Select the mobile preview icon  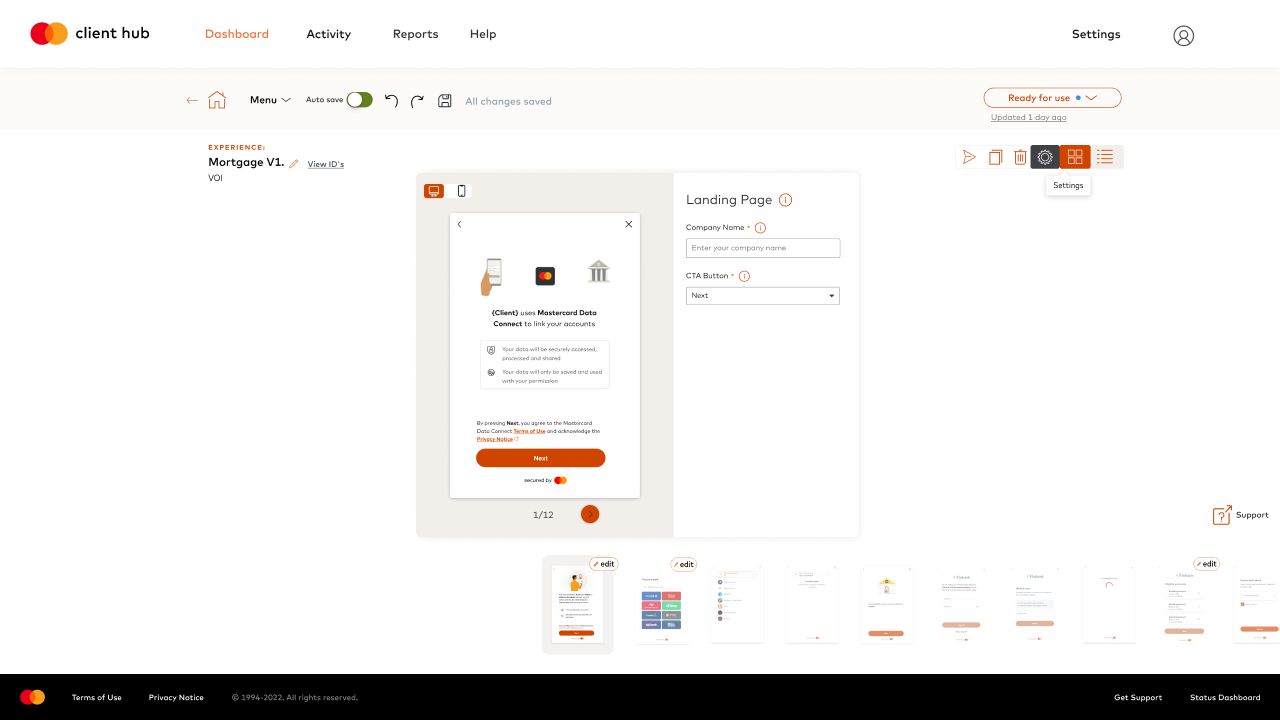pos(461,191)
